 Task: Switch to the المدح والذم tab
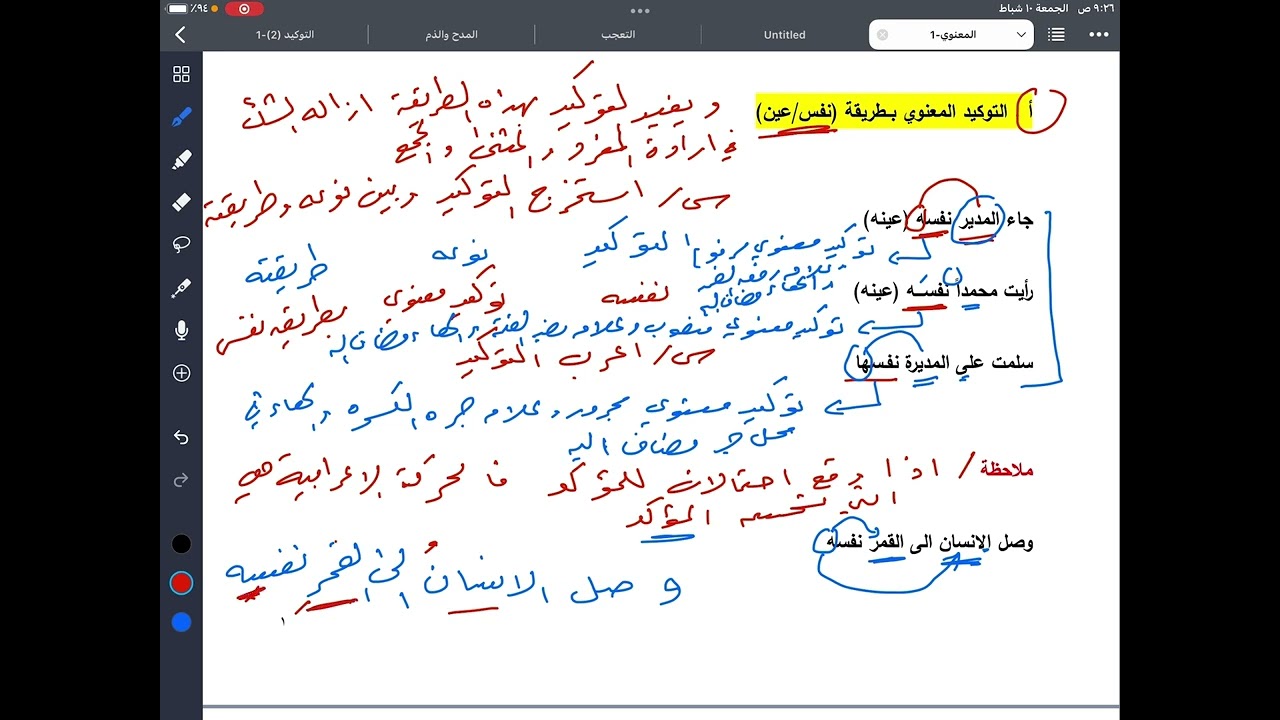[x=452, y=34]
